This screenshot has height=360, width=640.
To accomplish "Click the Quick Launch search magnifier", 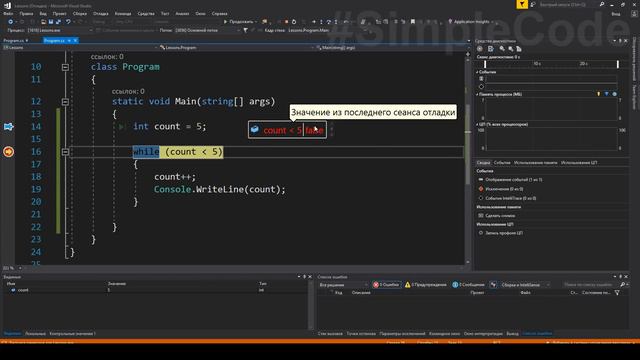I will 602,4.
